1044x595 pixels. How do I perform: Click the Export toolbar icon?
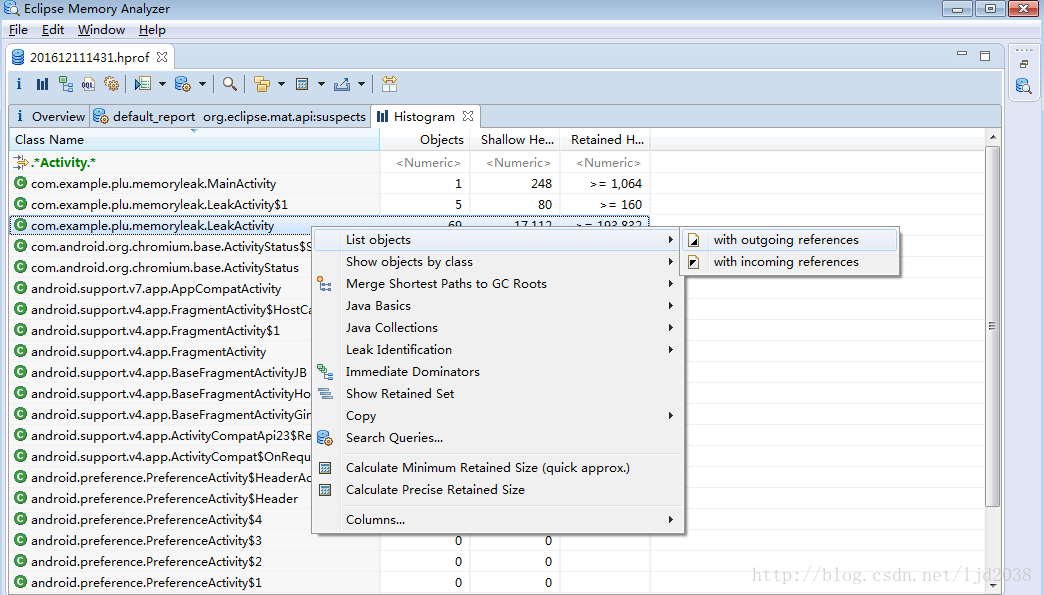click(342, 84)
